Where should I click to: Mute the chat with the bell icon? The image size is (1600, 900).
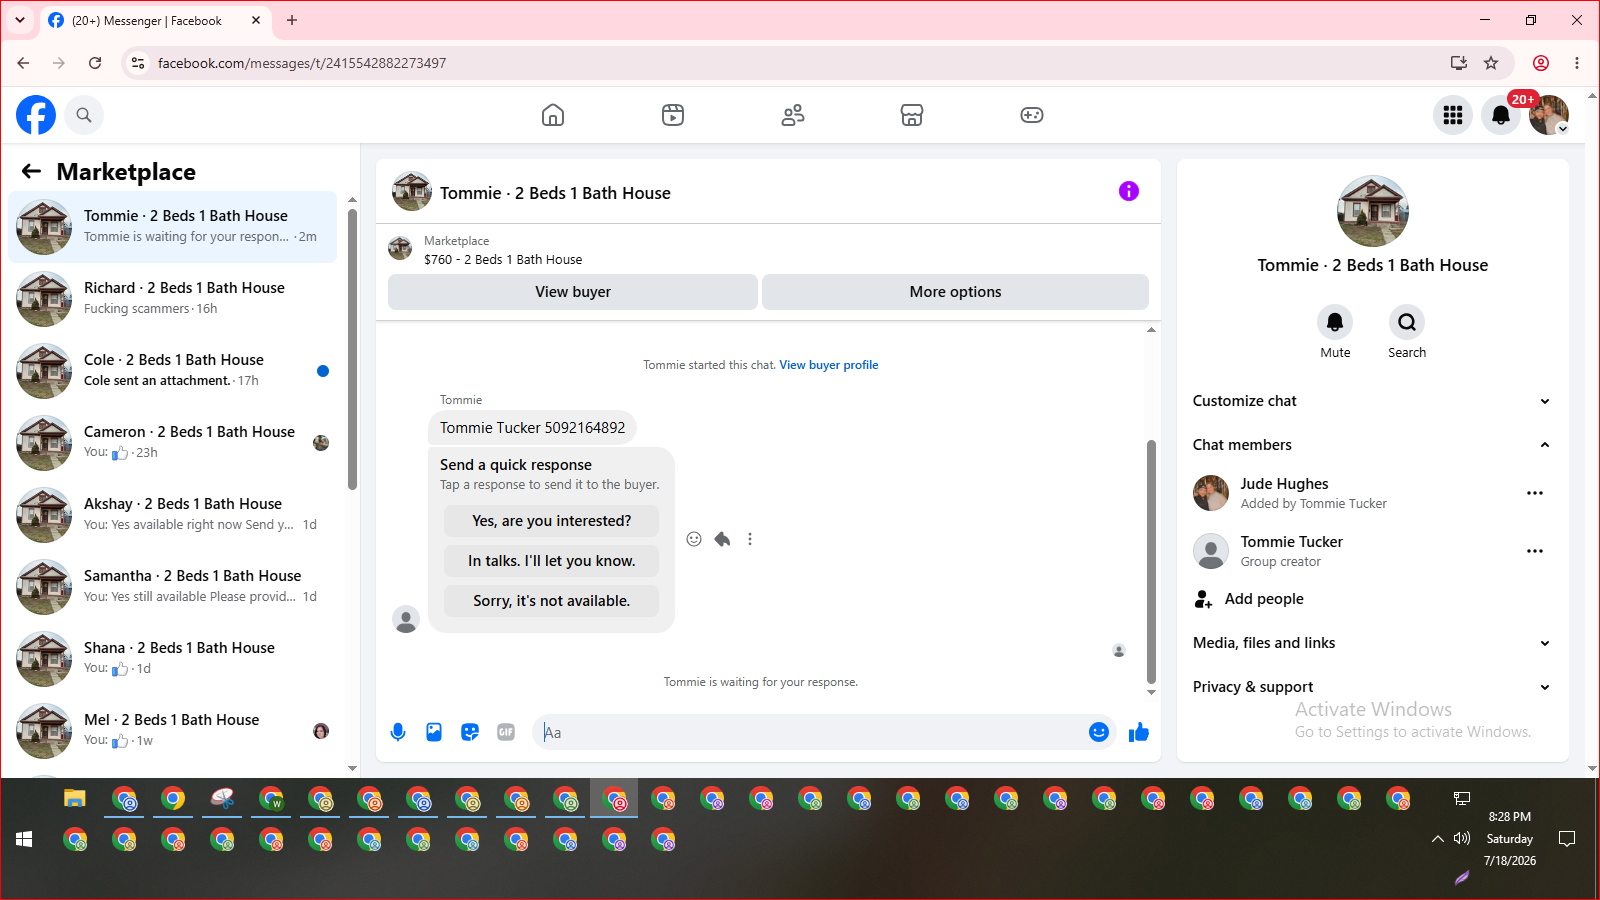[x=1335, y=322]
